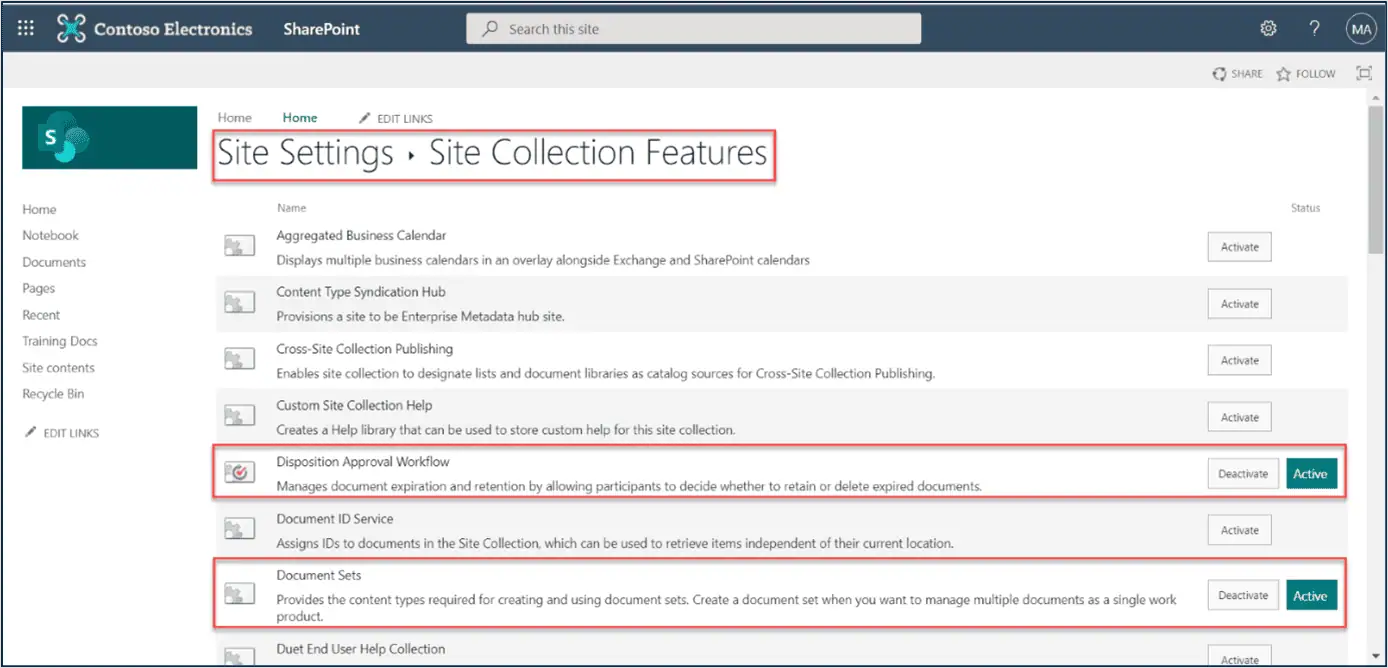Go to Recycle Bin in the sidebar

tap(53, 394)
